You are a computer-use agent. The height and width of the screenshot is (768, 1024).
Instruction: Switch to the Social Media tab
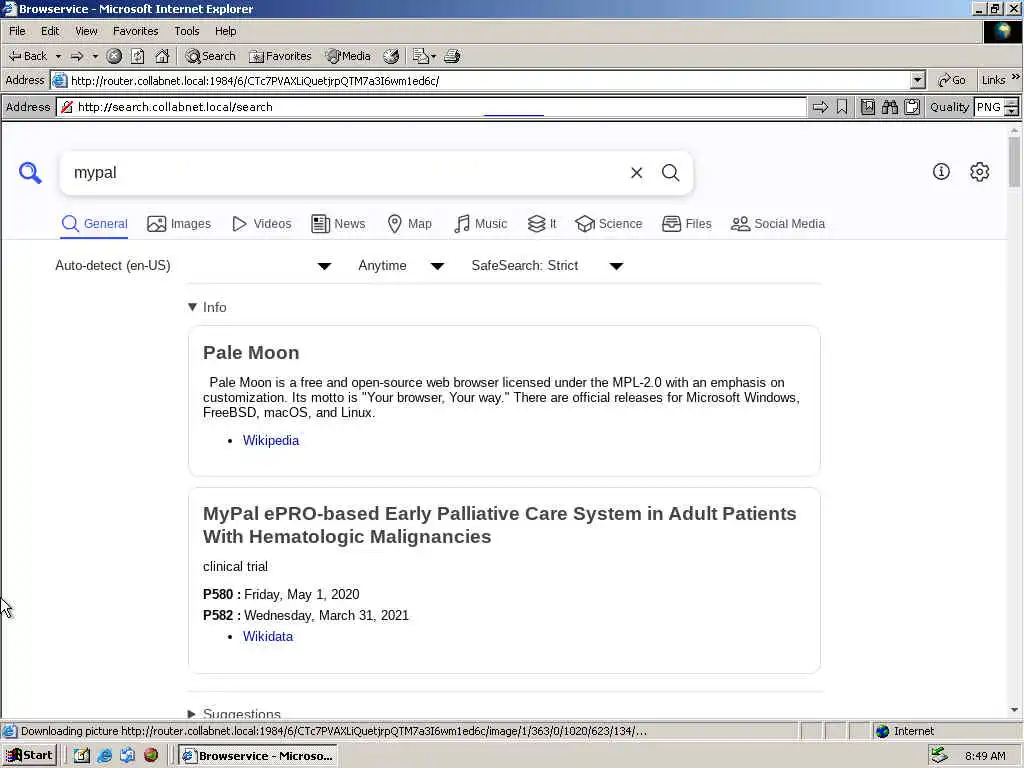pos(778,224)
